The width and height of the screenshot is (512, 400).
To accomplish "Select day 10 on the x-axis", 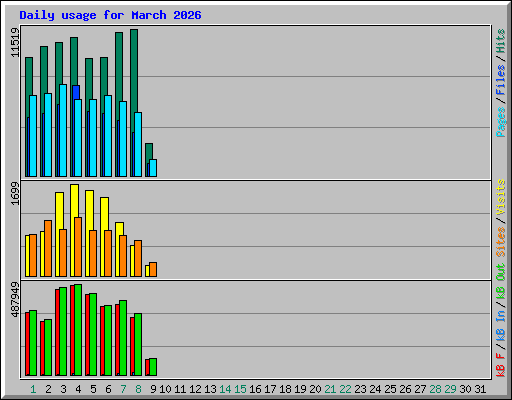I will coord(165,389).
